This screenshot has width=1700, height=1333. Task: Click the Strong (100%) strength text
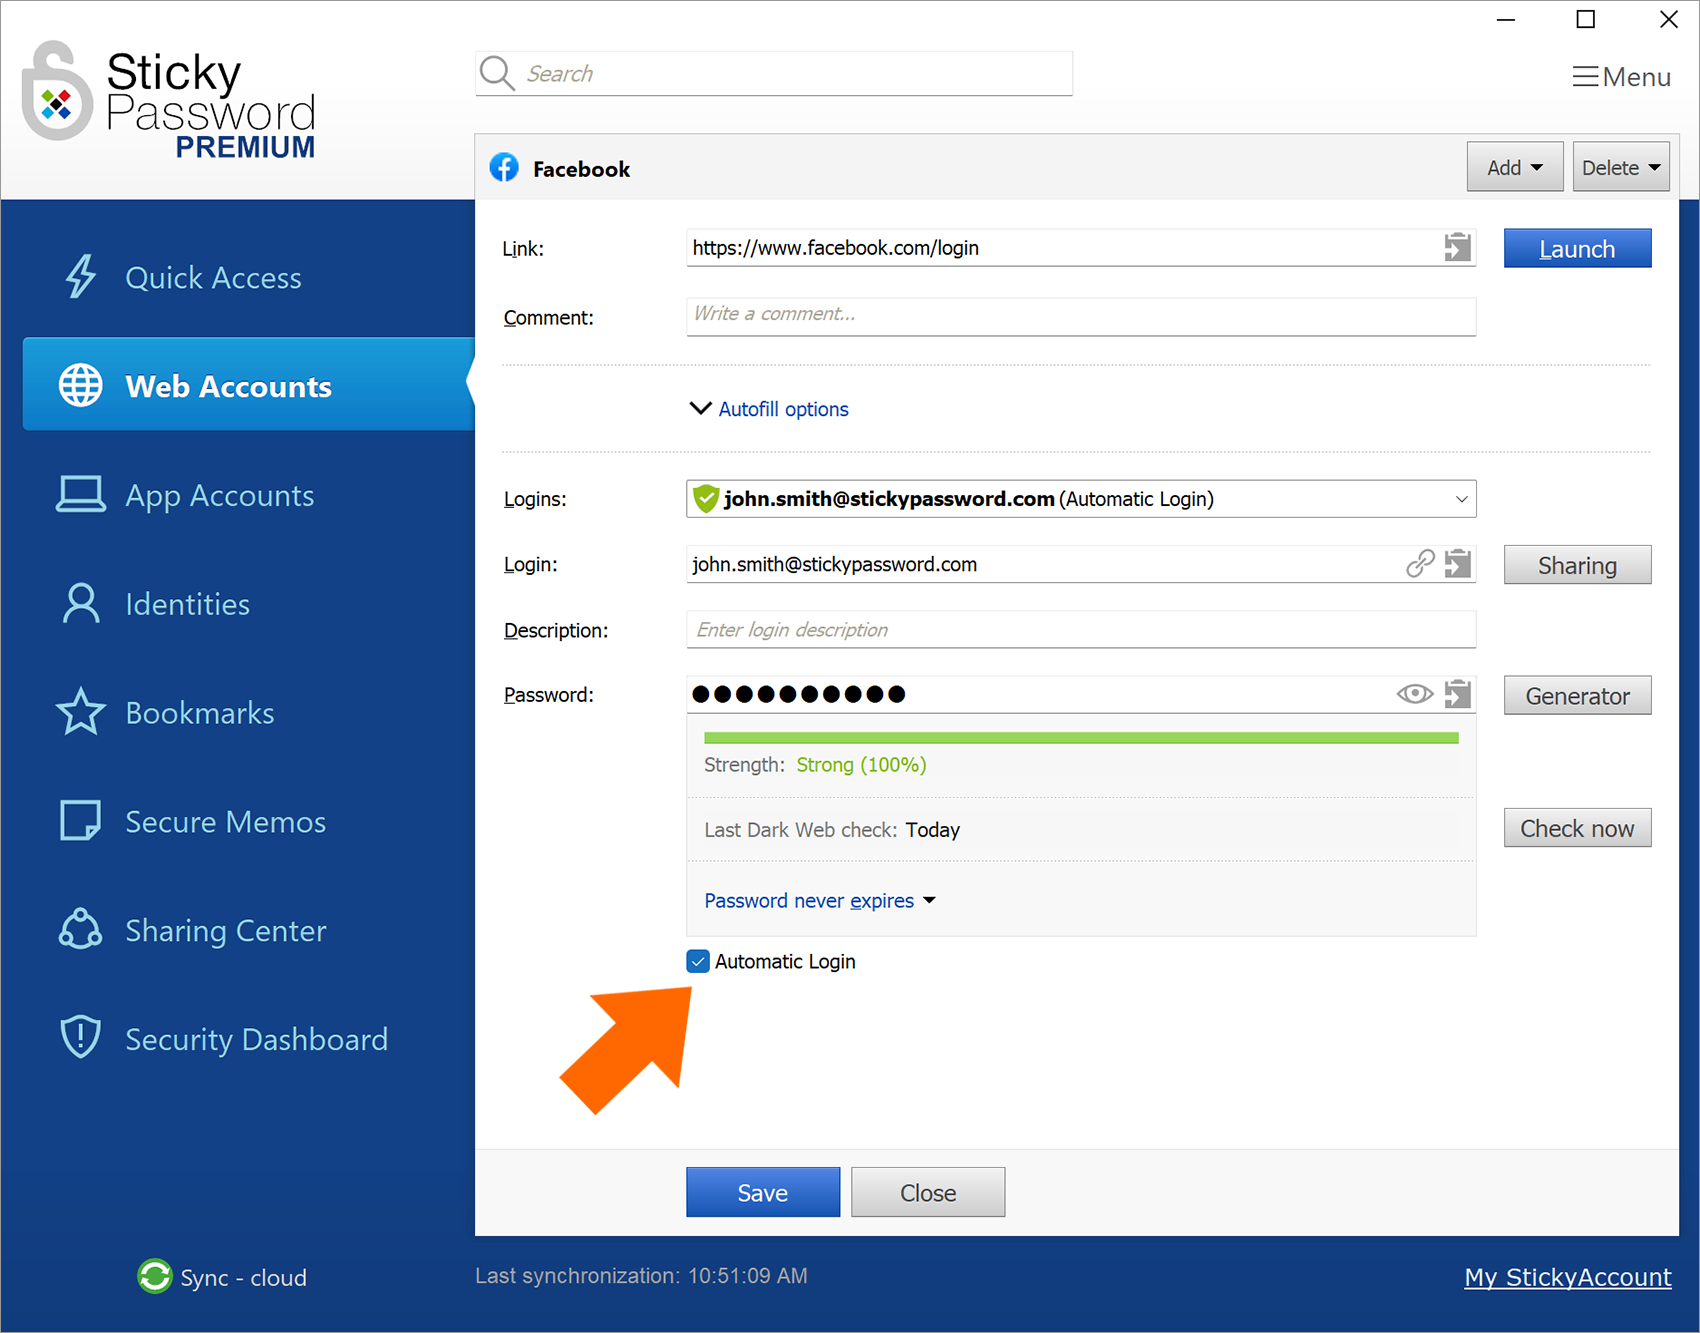pos(861,765)
